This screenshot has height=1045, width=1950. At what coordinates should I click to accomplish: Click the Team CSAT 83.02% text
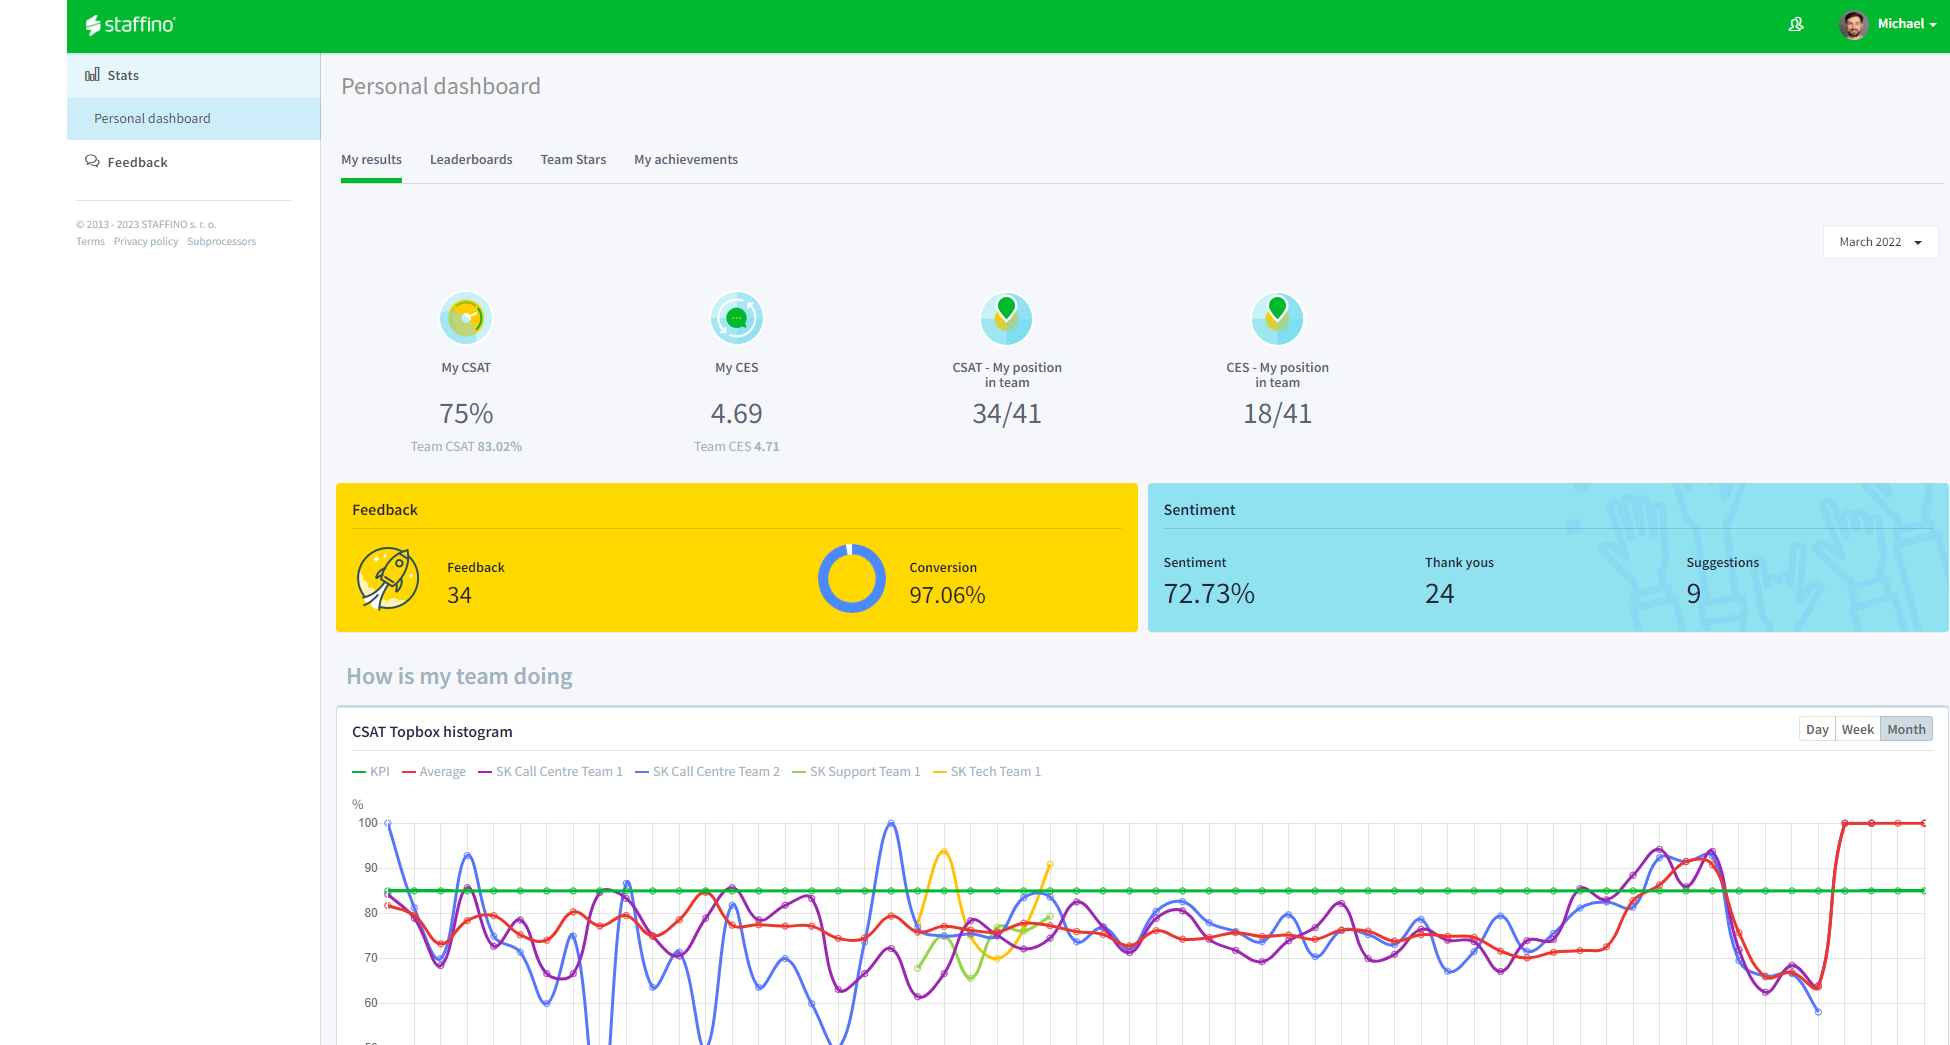coord(466,447)
